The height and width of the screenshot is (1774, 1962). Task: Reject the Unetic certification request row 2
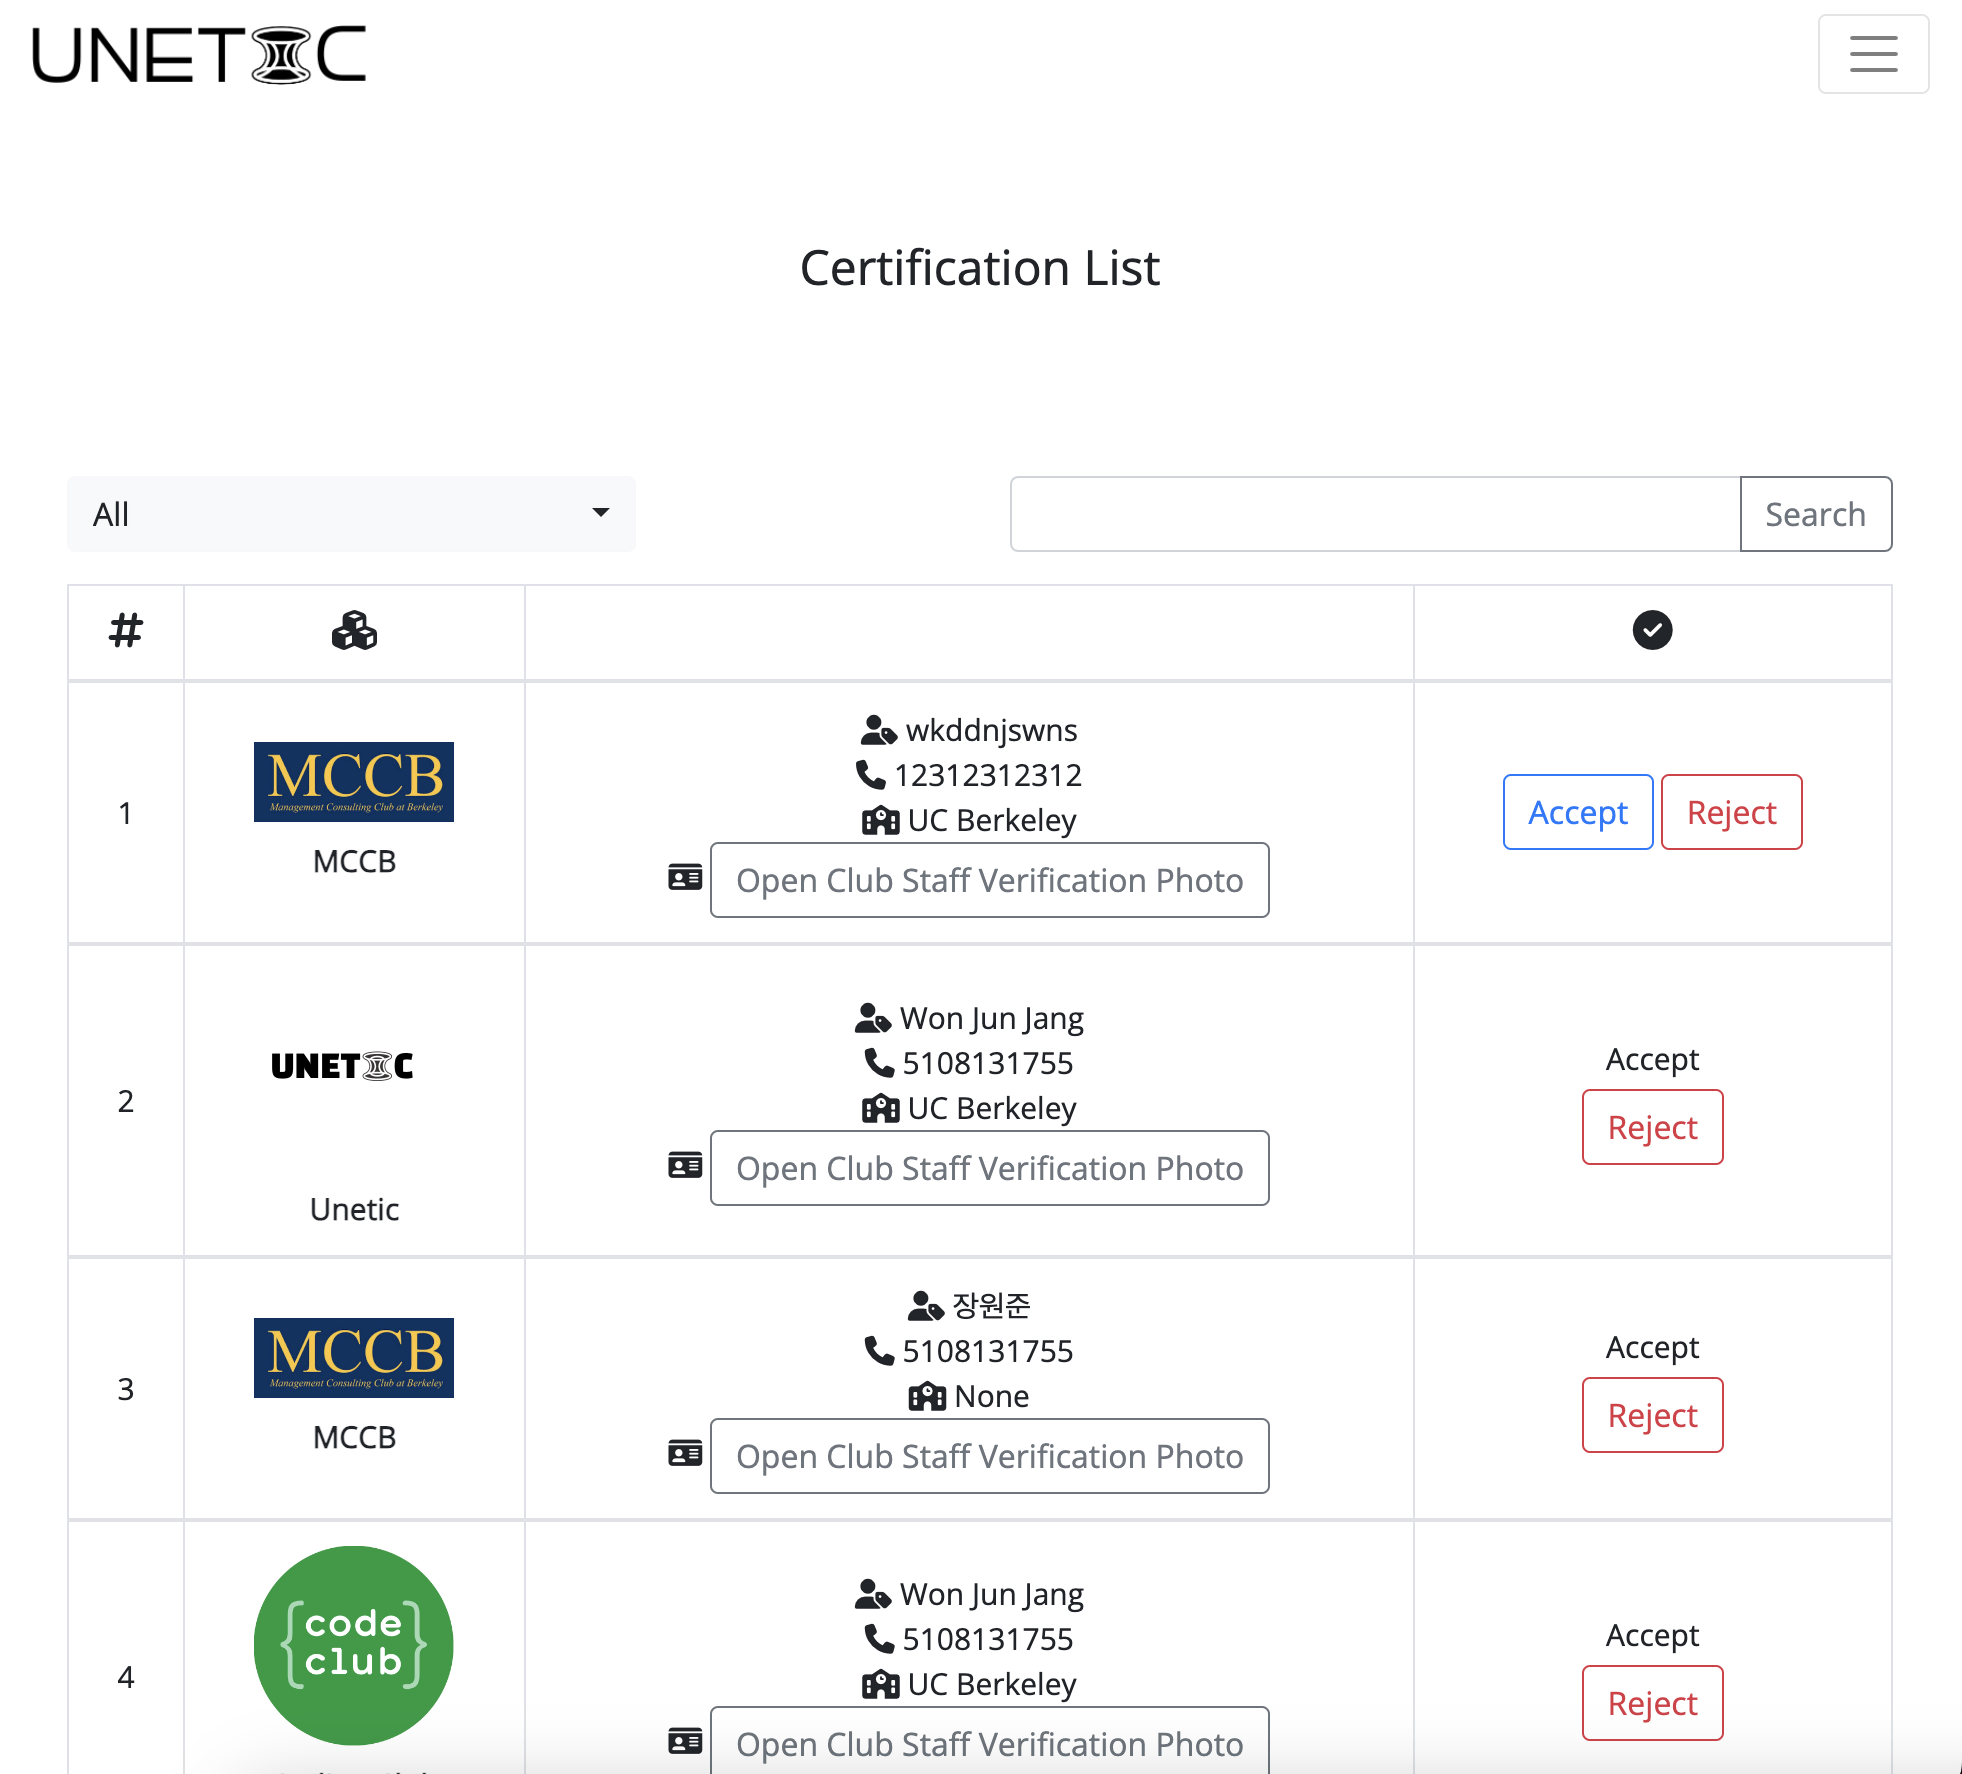click(1651, 1128)
